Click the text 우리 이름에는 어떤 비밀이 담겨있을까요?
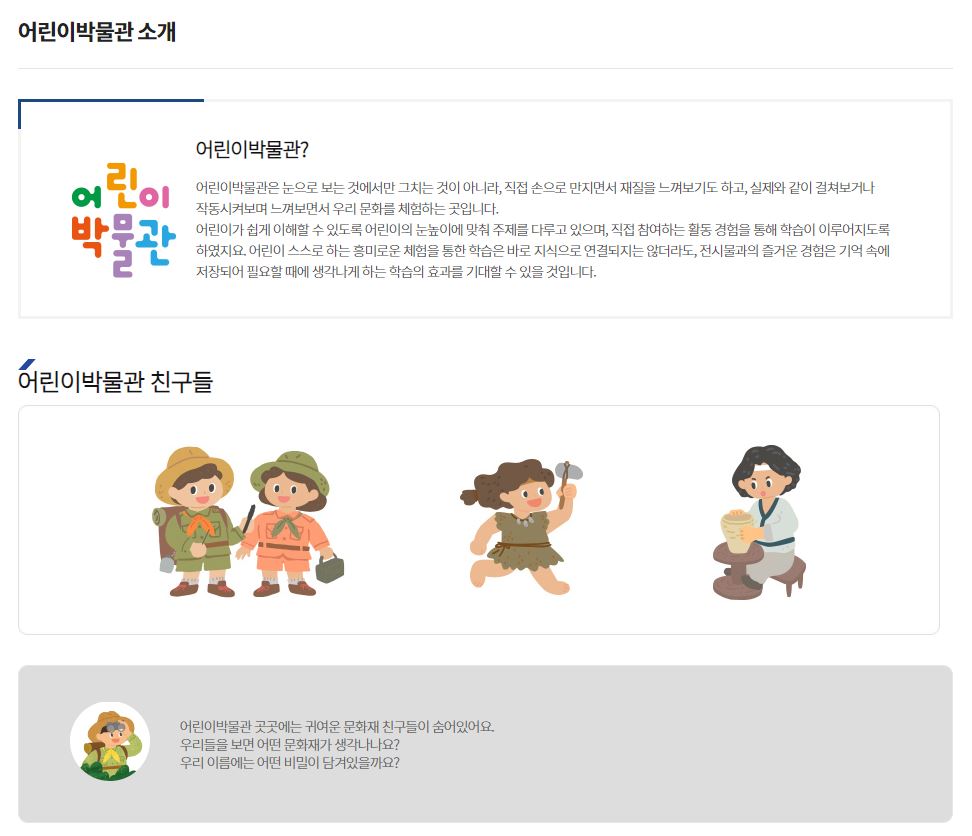Image resolution: width=972 pixels, height=836 pixels. coord(289,762)
